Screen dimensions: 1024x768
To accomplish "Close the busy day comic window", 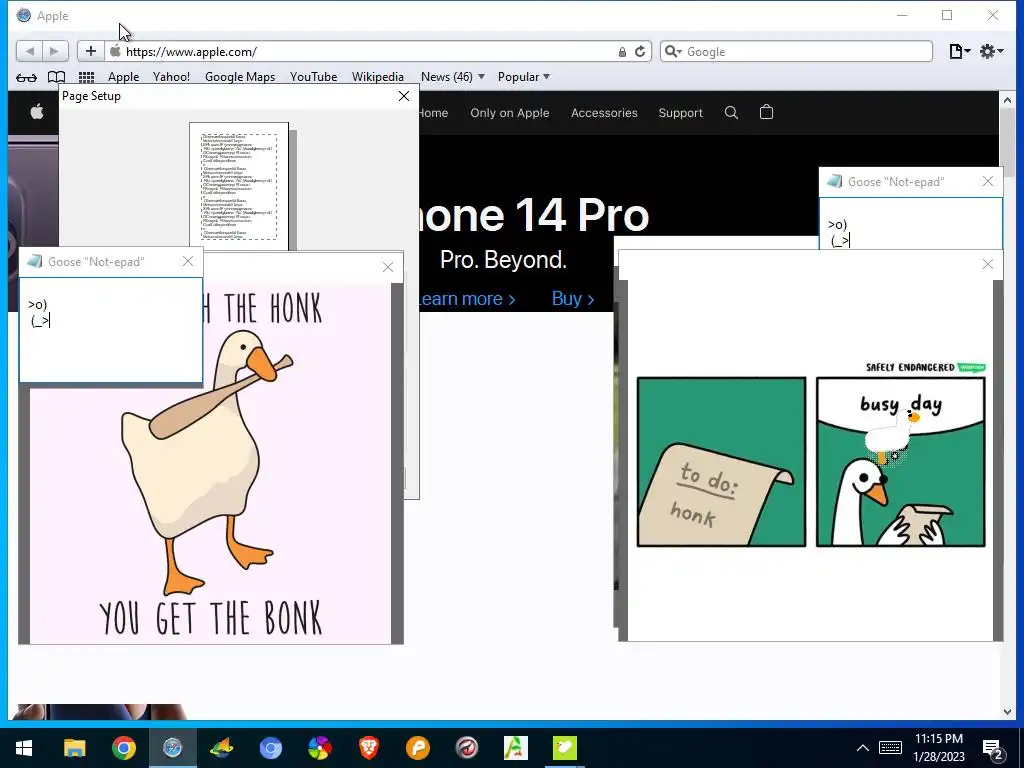I will coord(987,264).
